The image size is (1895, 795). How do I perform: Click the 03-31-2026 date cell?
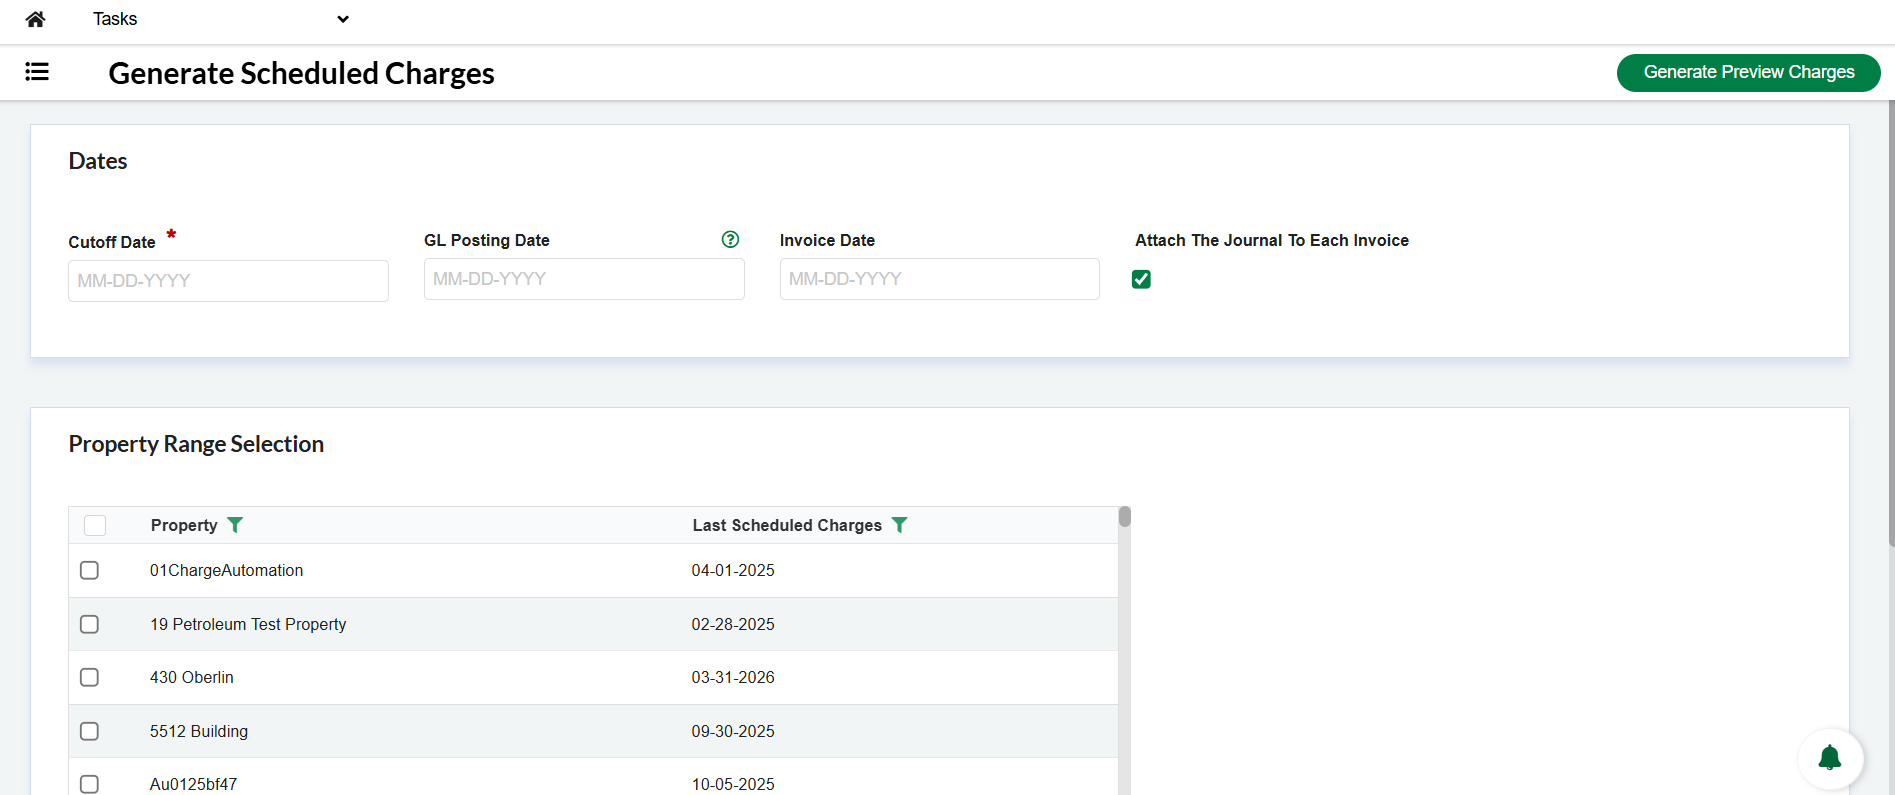tap(733, 677)
